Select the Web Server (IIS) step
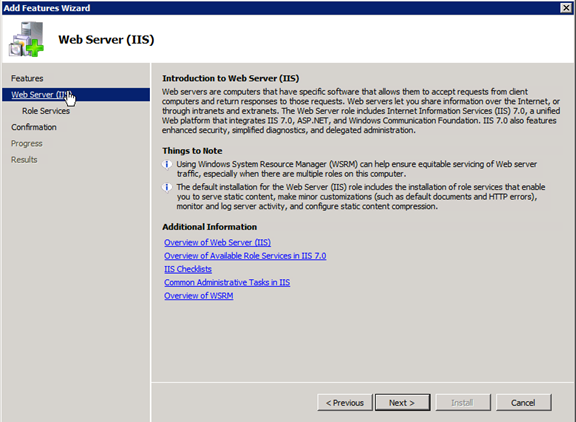576x422 pixels. coord(76,94)
